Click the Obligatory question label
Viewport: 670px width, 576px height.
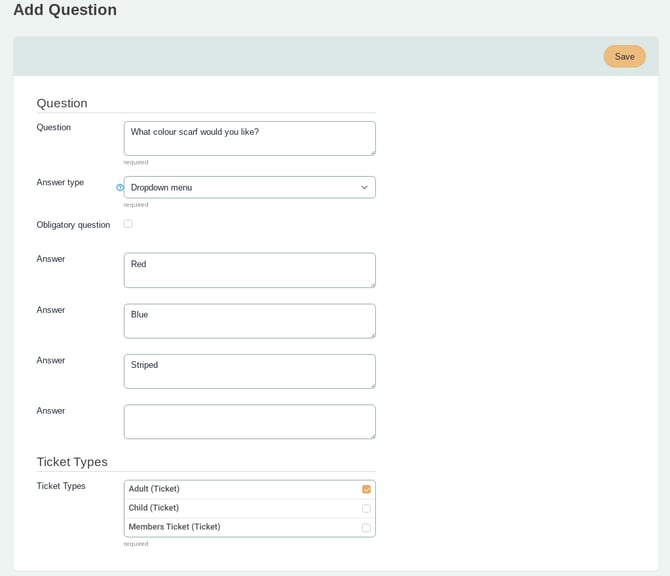73,225
